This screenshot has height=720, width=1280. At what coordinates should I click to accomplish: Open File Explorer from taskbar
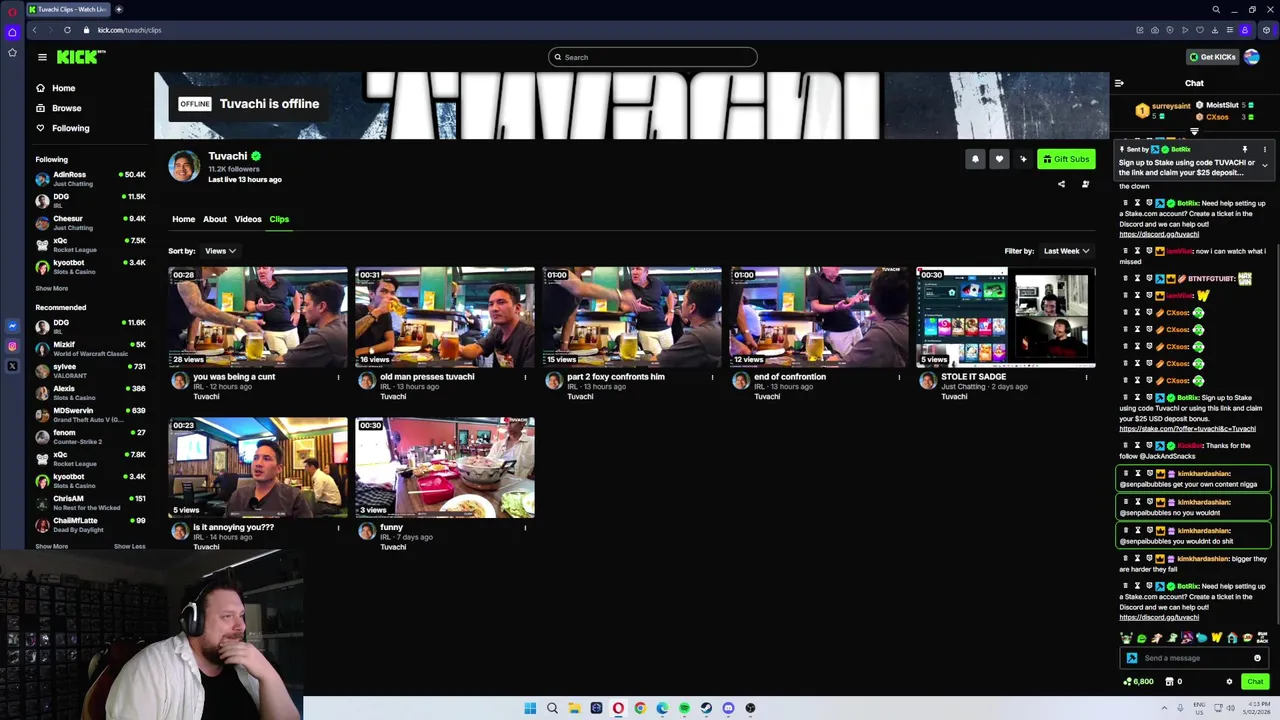(x=574, y=708)
